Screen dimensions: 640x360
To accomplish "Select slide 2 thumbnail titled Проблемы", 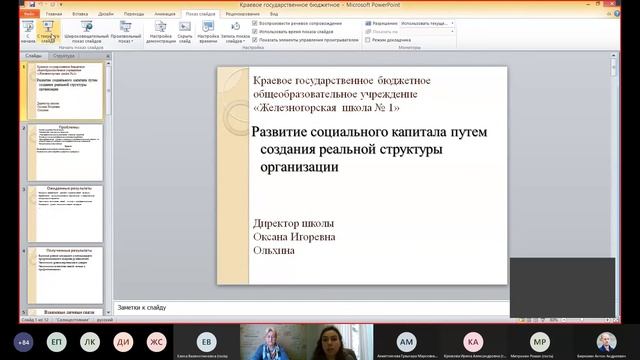I will 65,152.
